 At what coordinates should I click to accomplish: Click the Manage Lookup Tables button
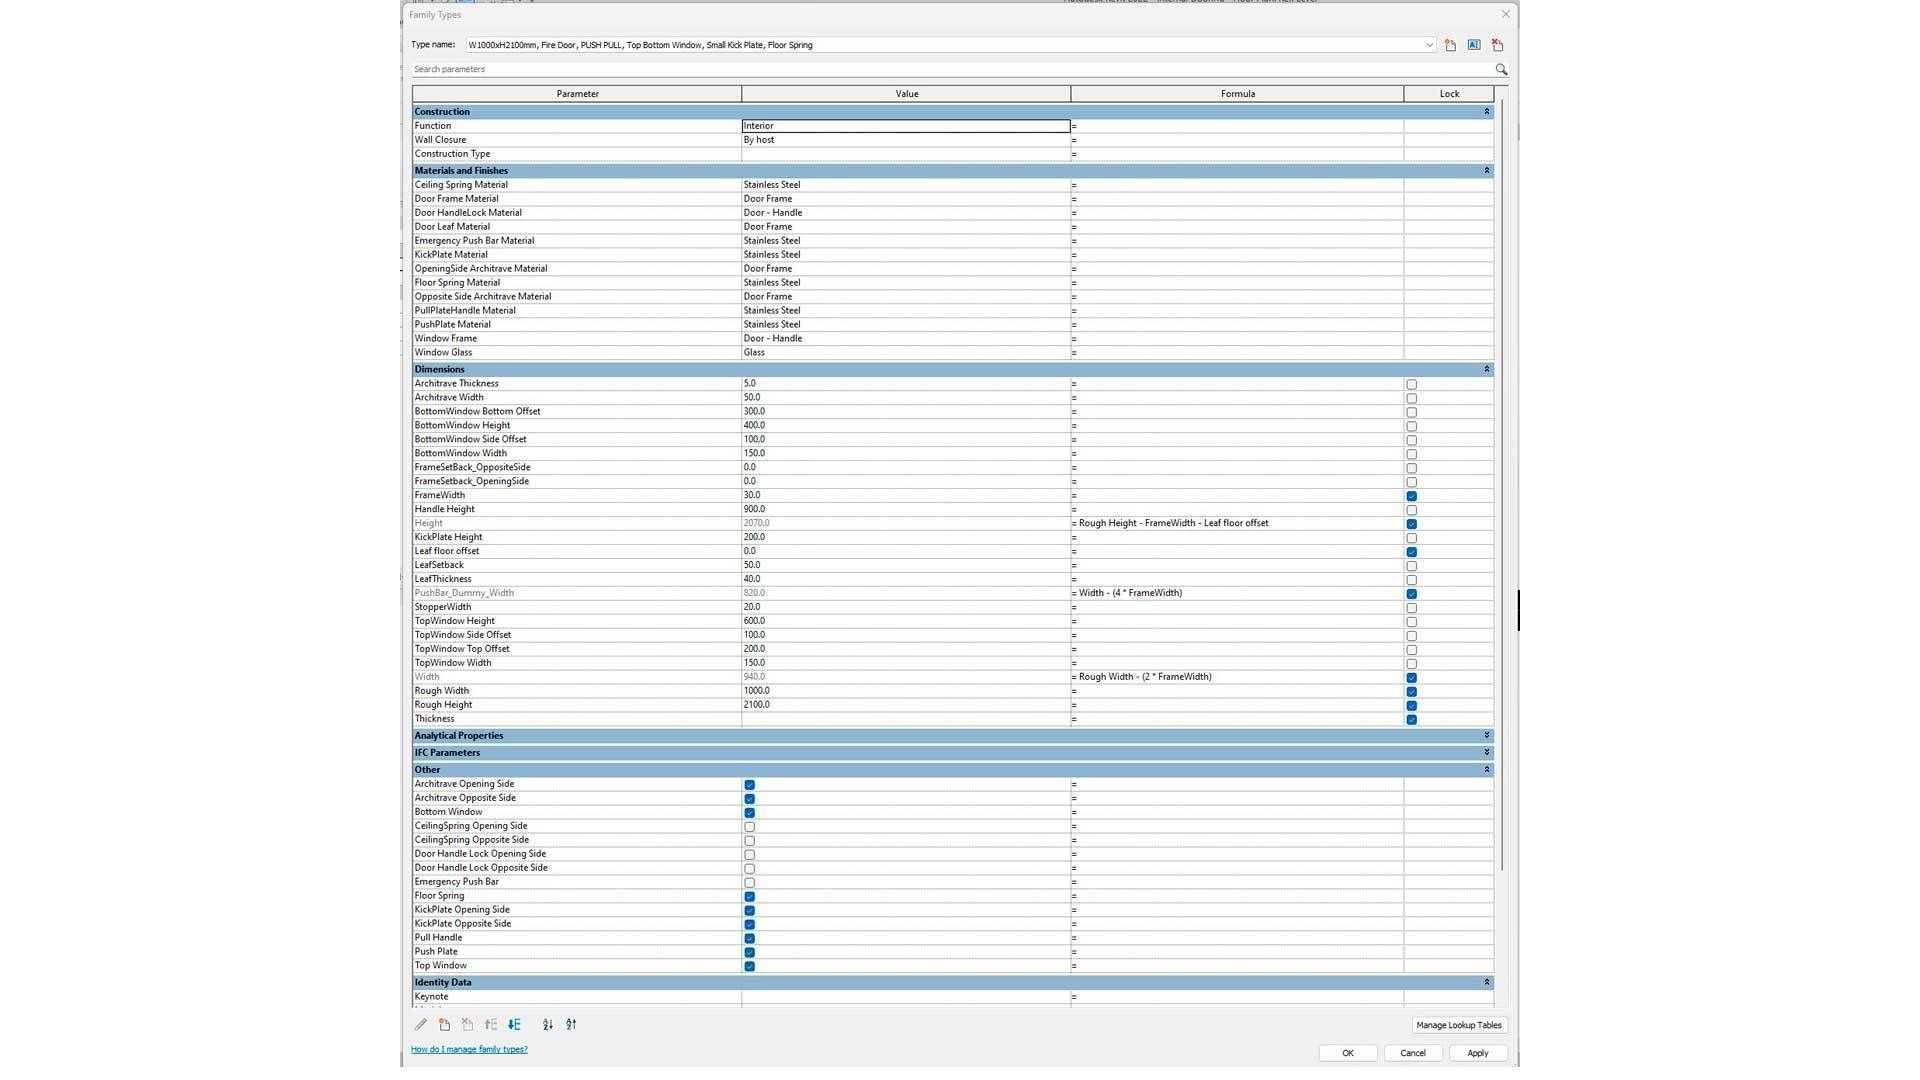pos(1458,1025)
